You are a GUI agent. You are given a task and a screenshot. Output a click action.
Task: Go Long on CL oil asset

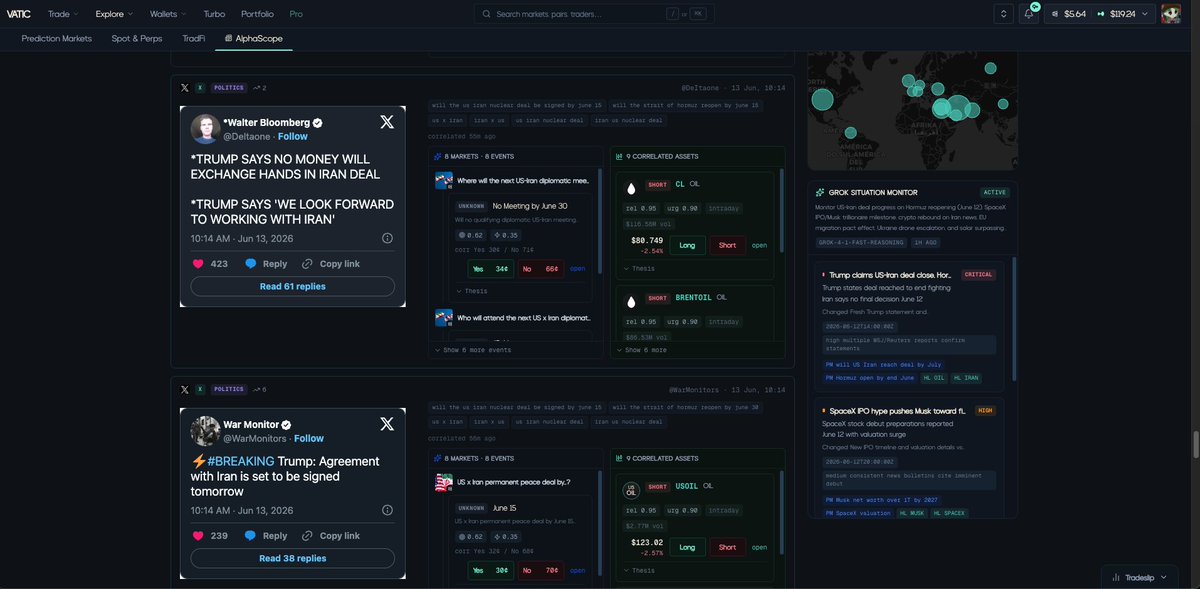point(687,245)
